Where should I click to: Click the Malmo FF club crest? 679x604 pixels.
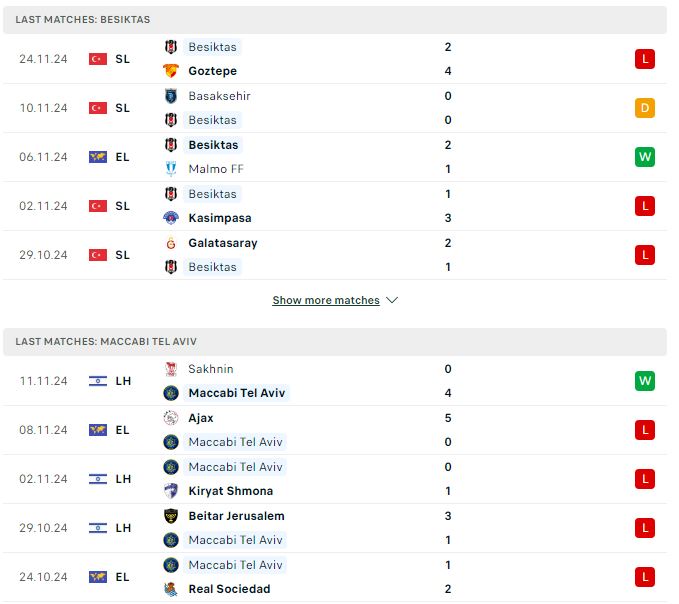171,168
